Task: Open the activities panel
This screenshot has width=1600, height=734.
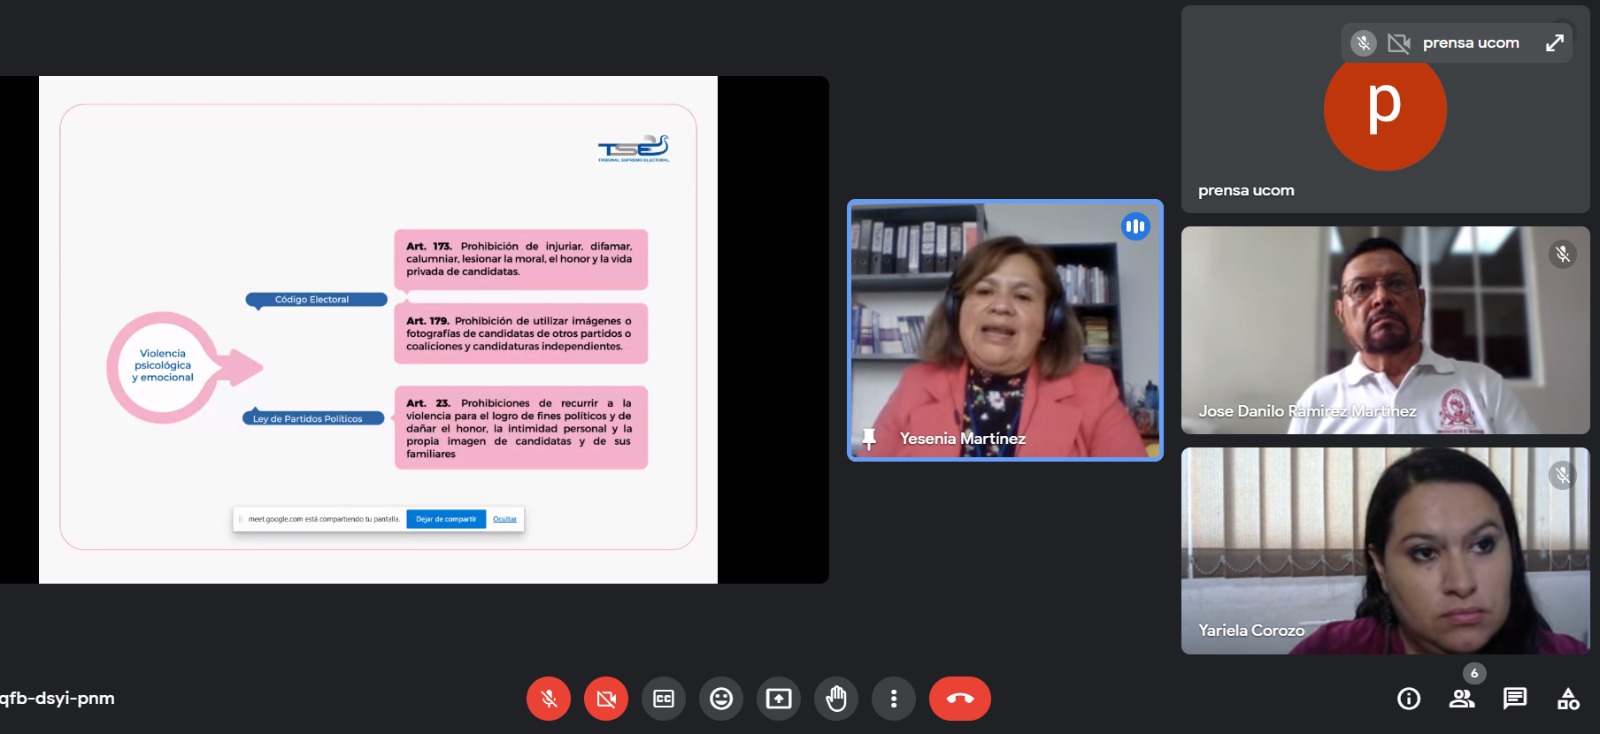Action: [1568, 699]
